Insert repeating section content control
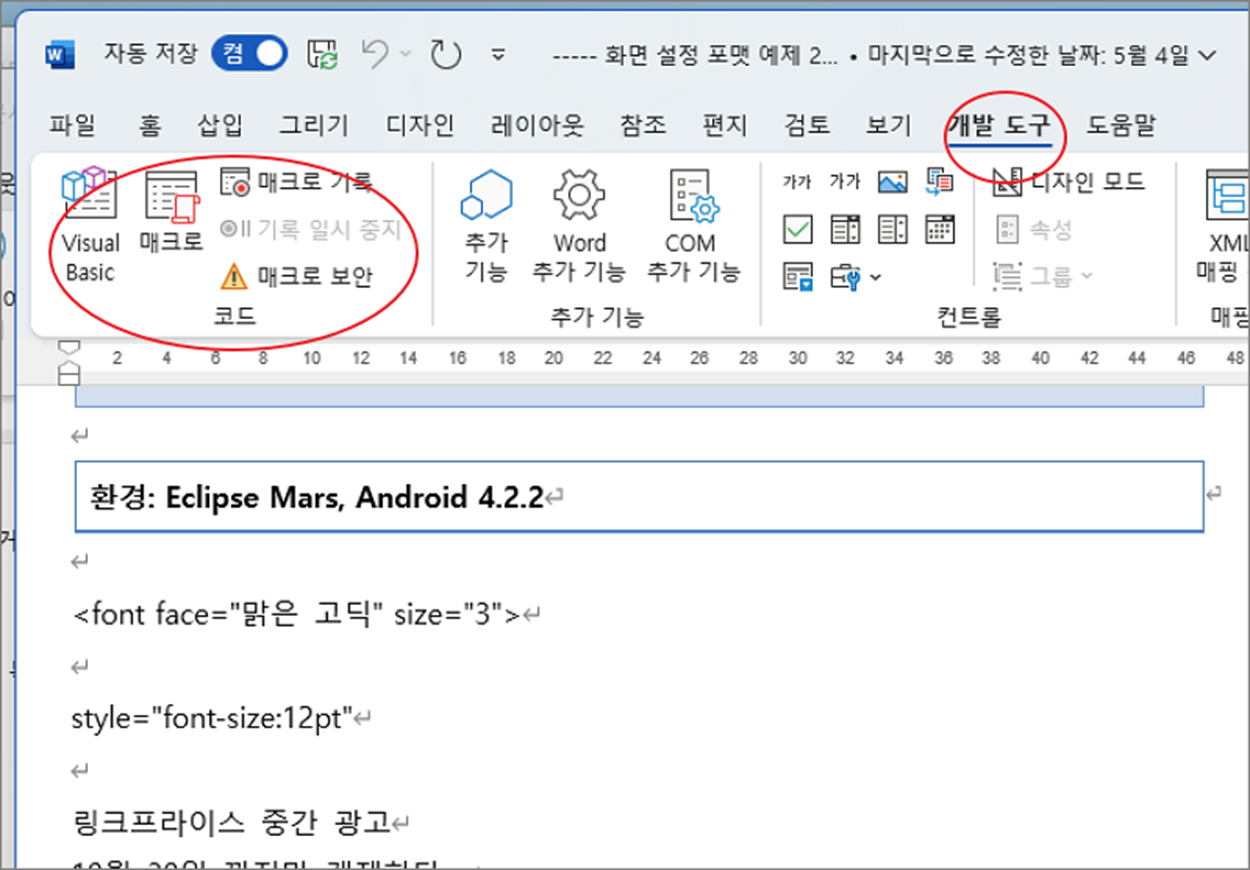 point(797,277)
